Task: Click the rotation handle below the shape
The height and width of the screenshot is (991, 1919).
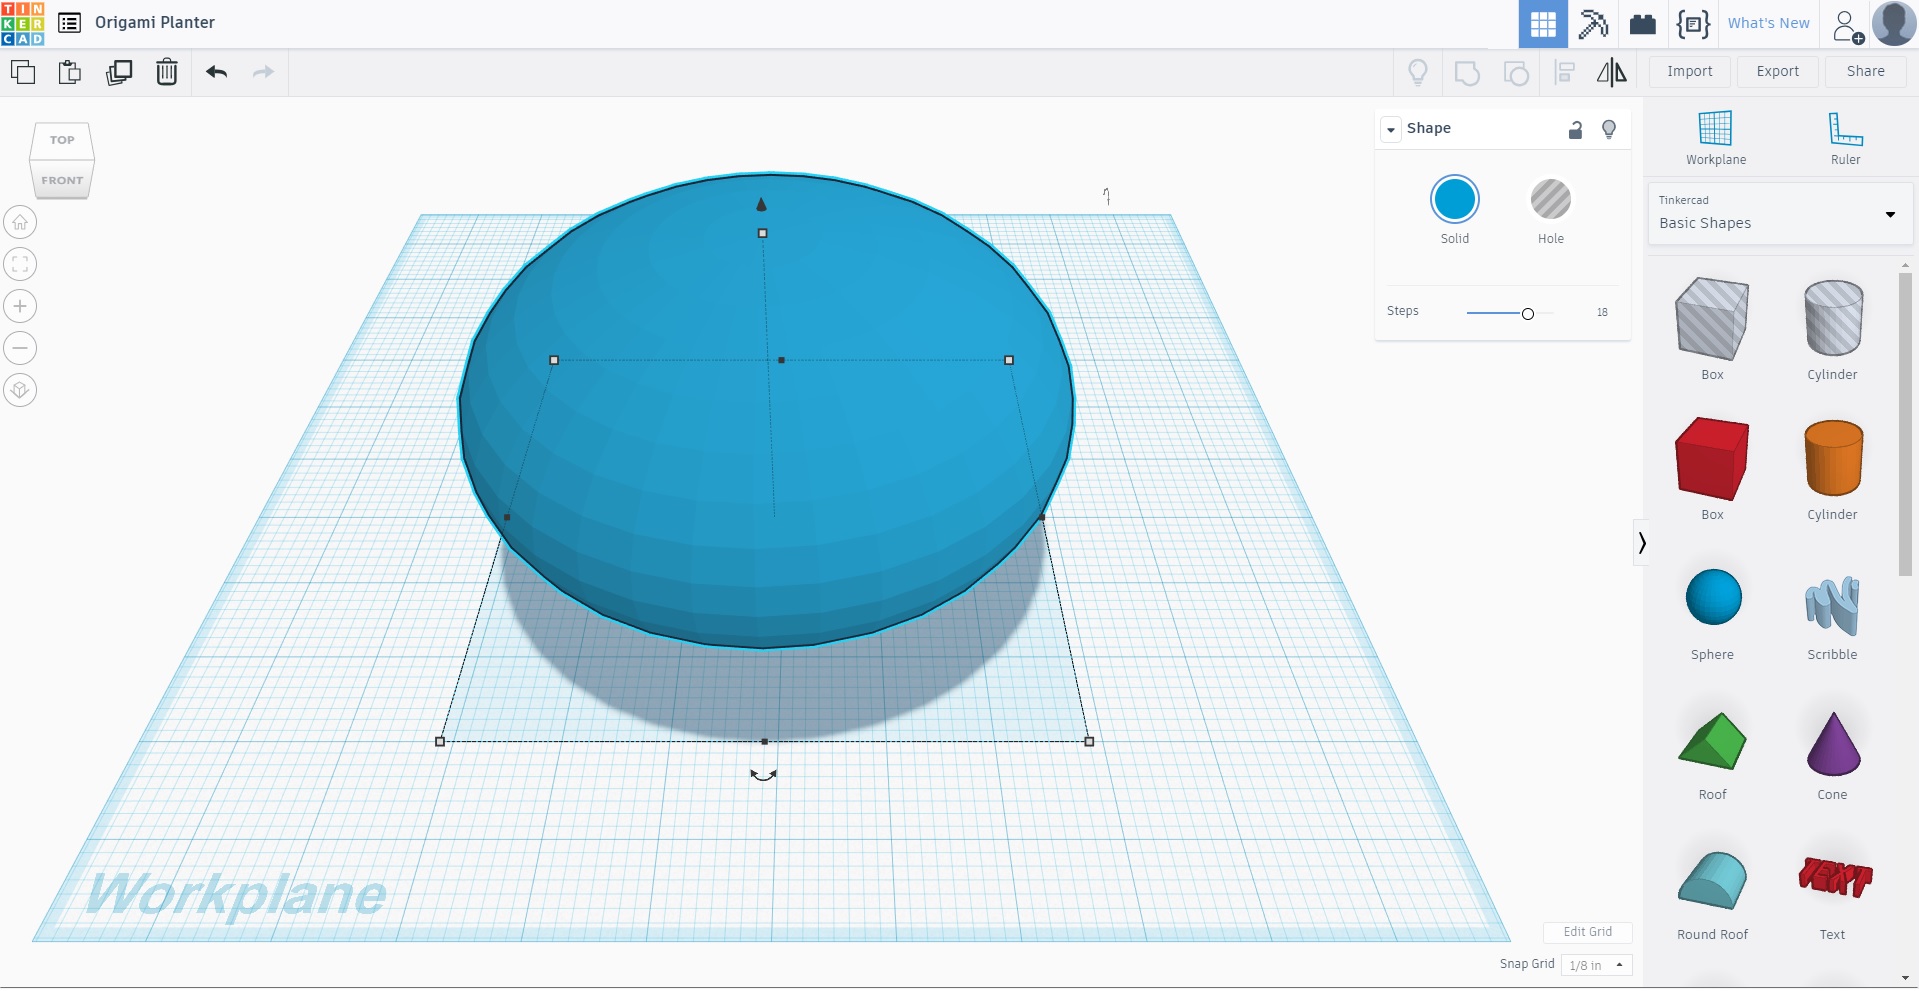Action: (763, 775)
